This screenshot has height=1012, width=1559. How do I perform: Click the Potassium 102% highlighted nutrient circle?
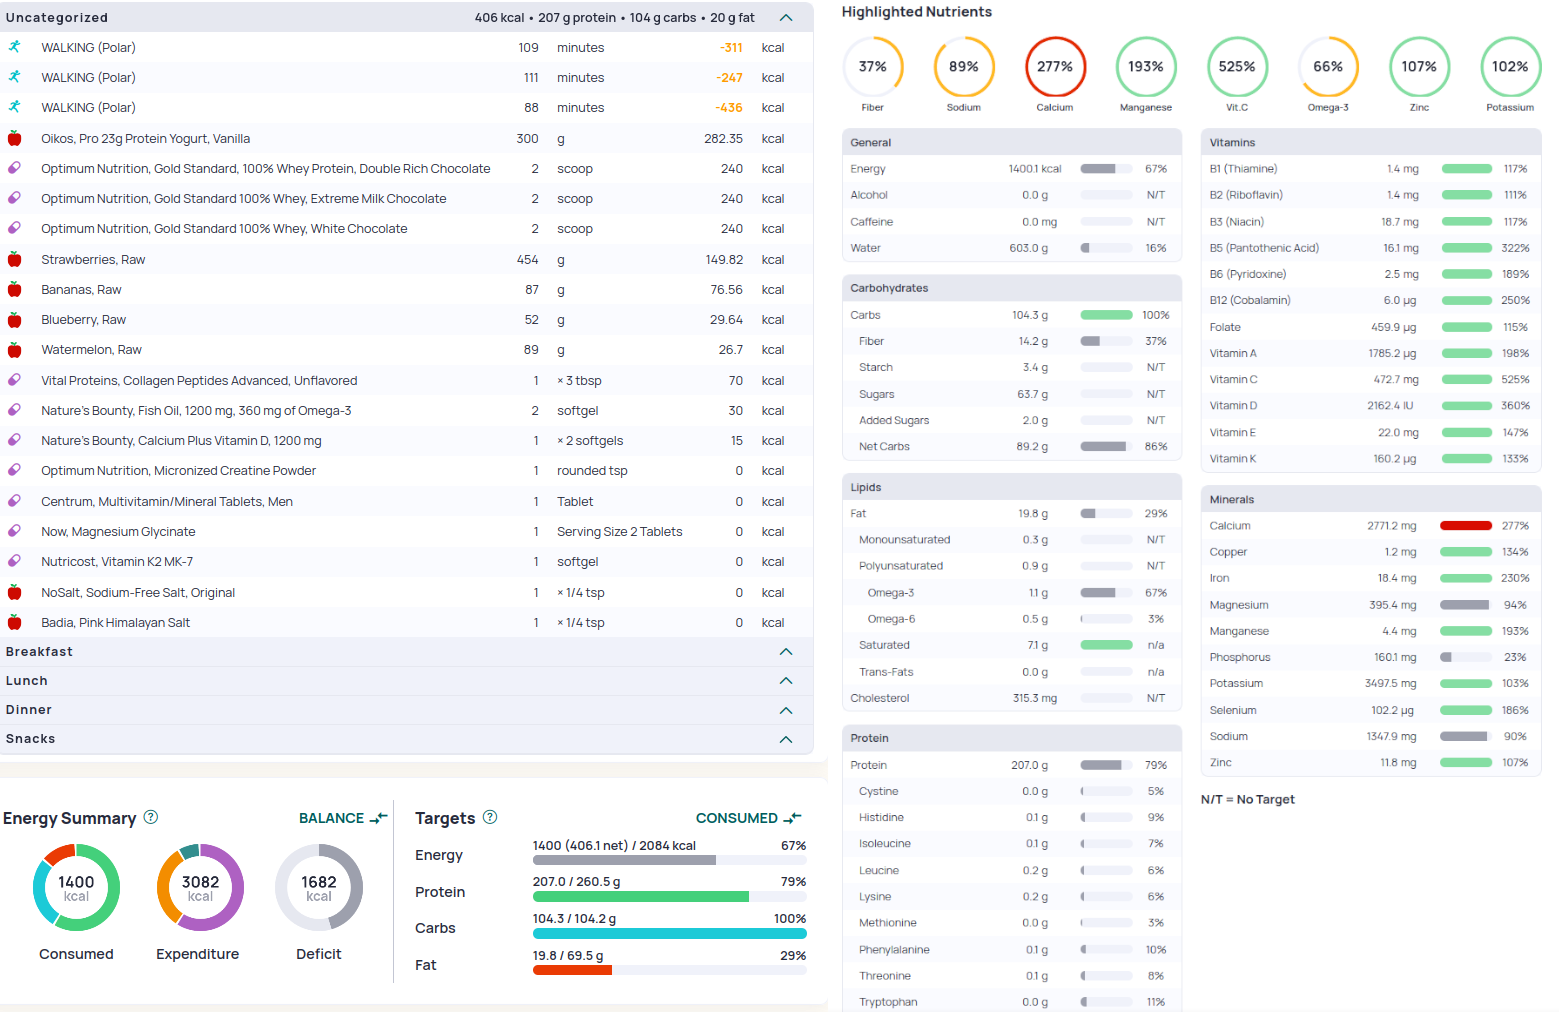pos(1510,67)
